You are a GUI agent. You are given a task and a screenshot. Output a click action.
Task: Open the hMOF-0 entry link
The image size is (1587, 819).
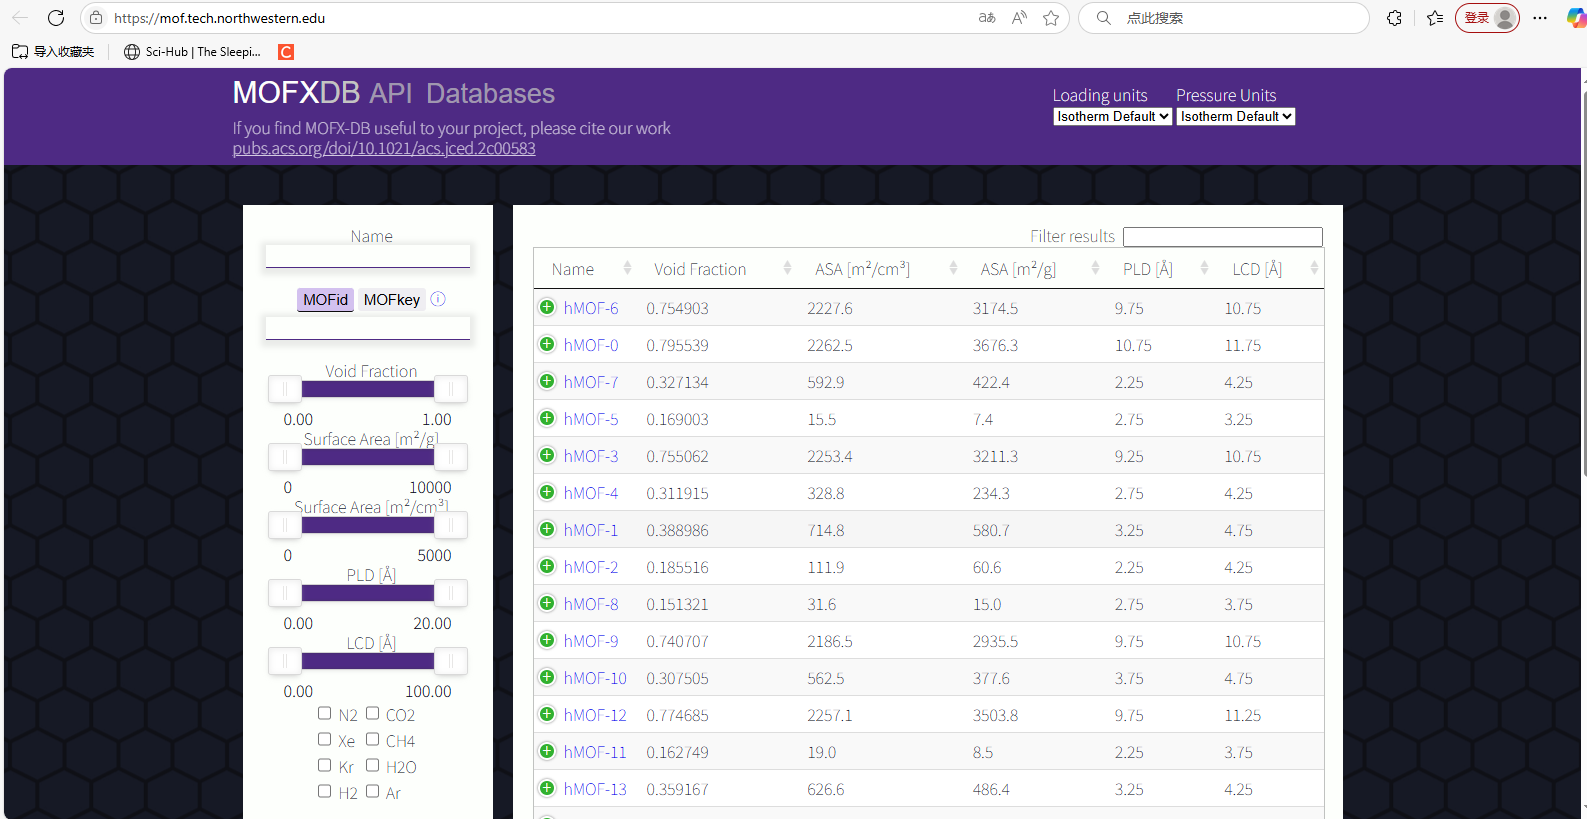point(591,345)
